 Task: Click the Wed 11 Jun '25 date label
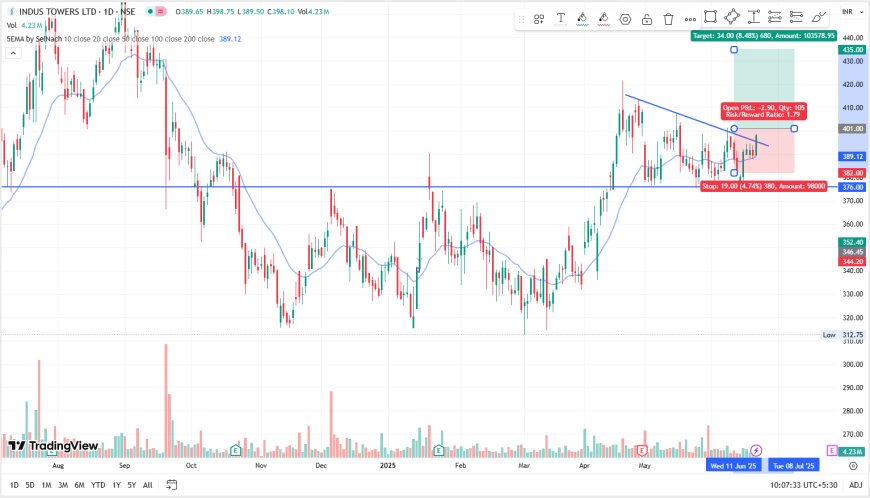733,466
